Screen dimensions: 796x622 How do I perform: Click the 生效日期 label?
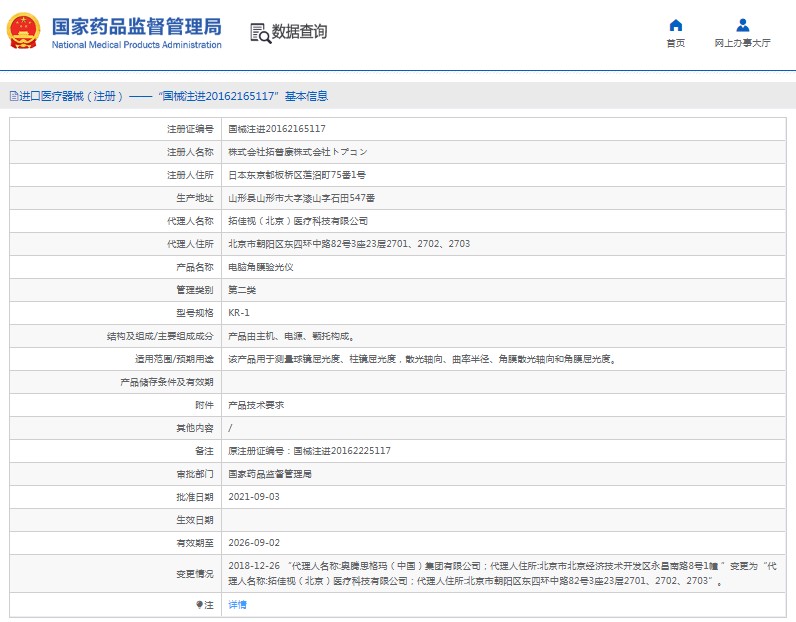click(x=195, y=520)
